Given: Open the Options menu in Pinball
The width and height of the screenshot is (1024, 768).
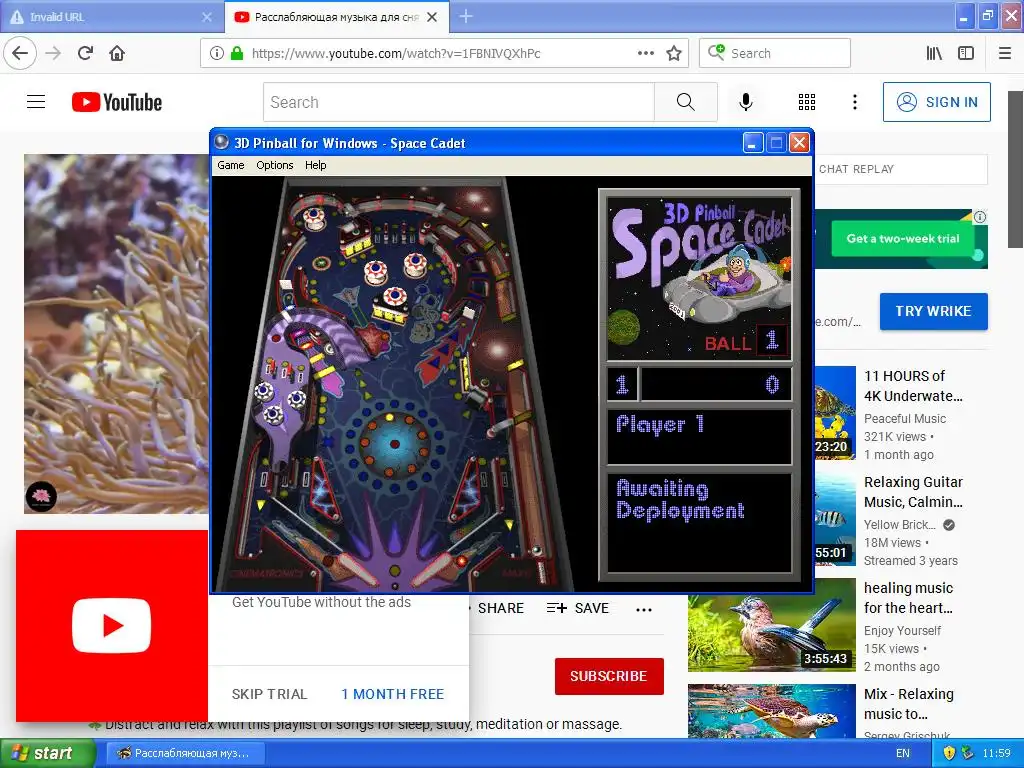Looking at the screenshot, I should tap(274, 165).
